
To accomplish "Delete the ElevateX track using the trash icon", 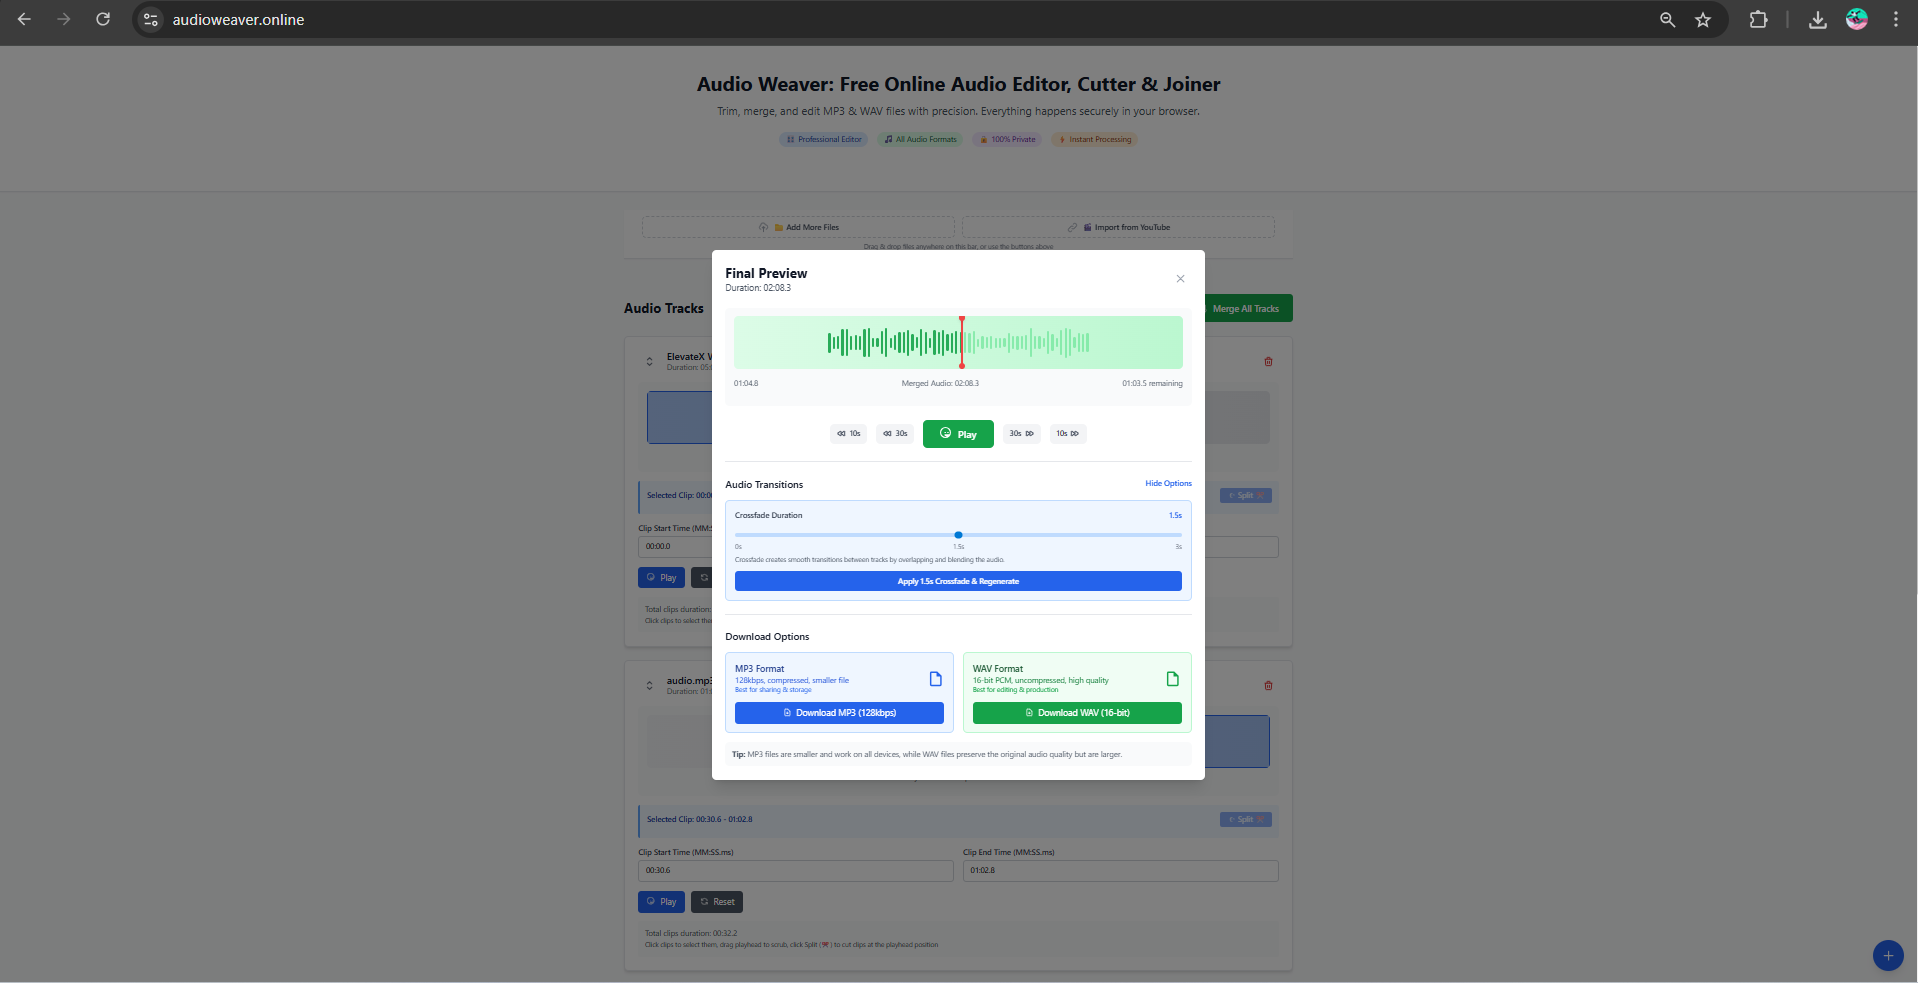I will coord(1267,361).
